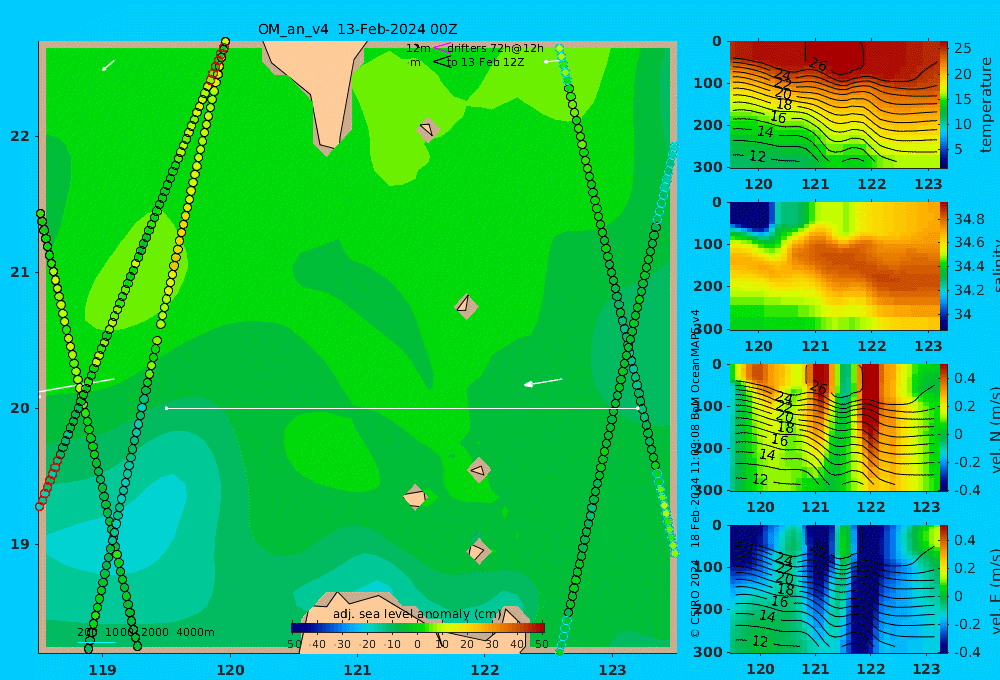Open the salinity depth section panel
Viewport: 1000px width, 680px height.
(834, 266)
